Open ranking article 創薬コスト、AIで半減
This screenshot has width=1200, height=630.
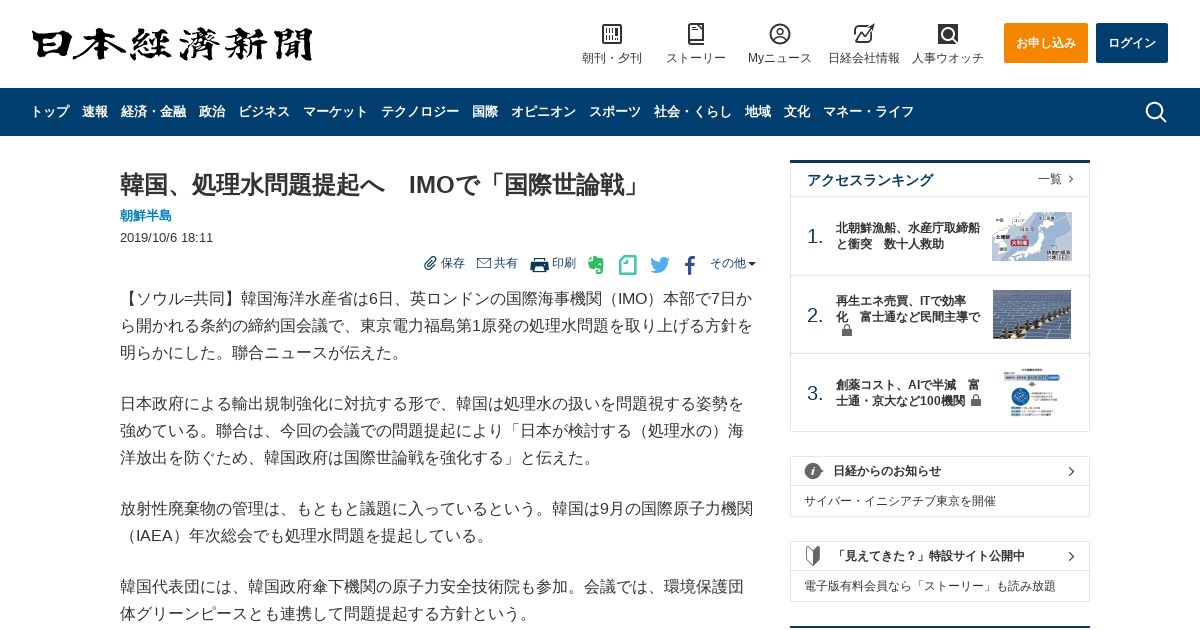908,392
